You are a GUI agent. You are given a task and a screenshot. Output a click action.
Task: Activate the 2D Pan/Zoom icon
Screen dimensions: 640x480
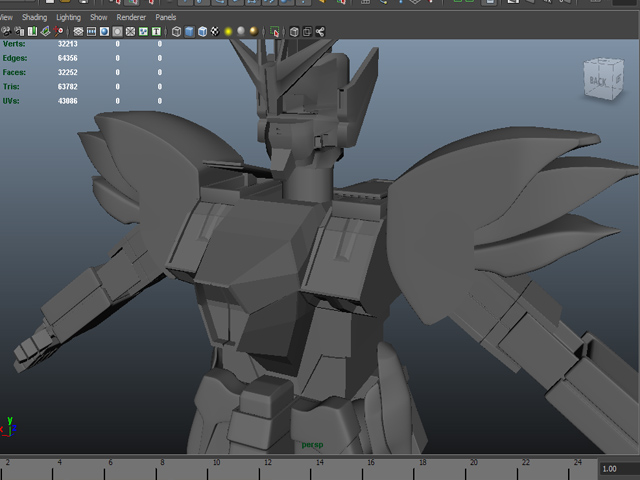click(x=58, y=31)
